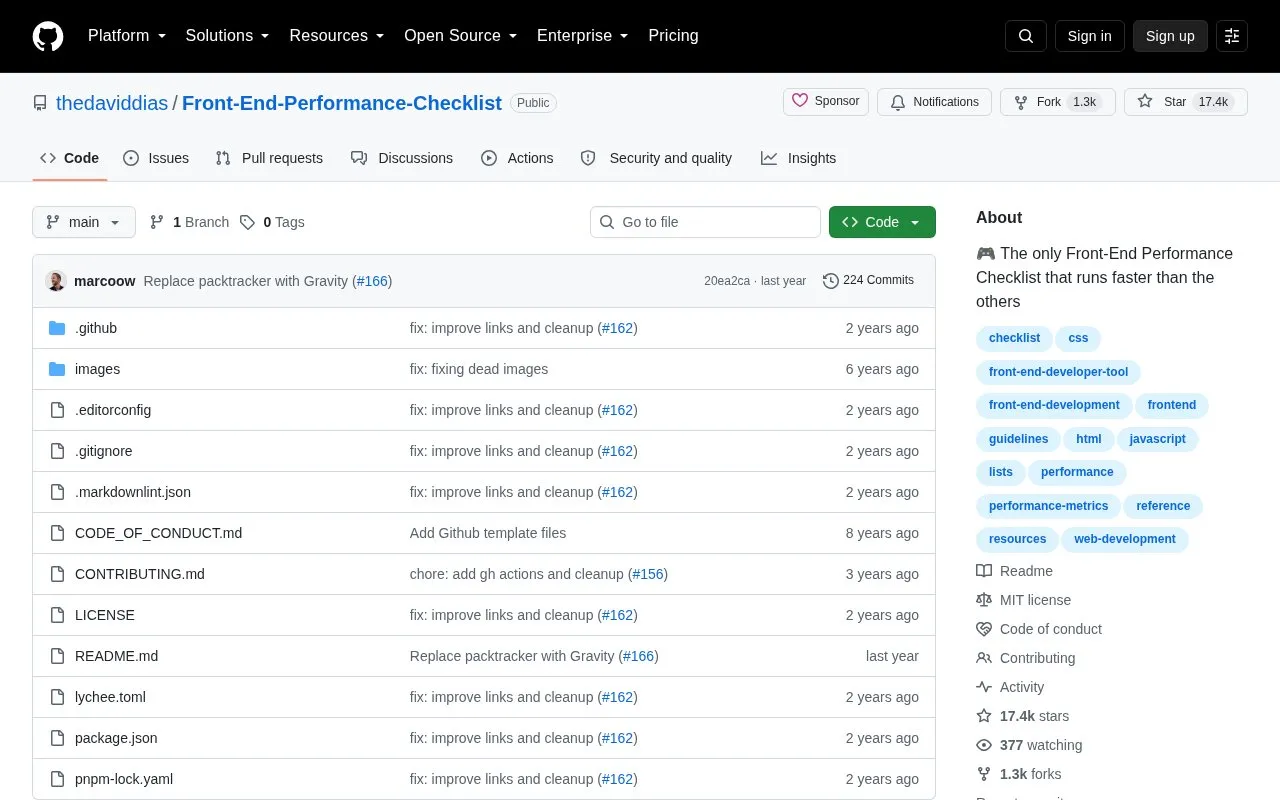Expand the Open Source menu
The image size is (1280, 800).
click(x=461, y=36)
